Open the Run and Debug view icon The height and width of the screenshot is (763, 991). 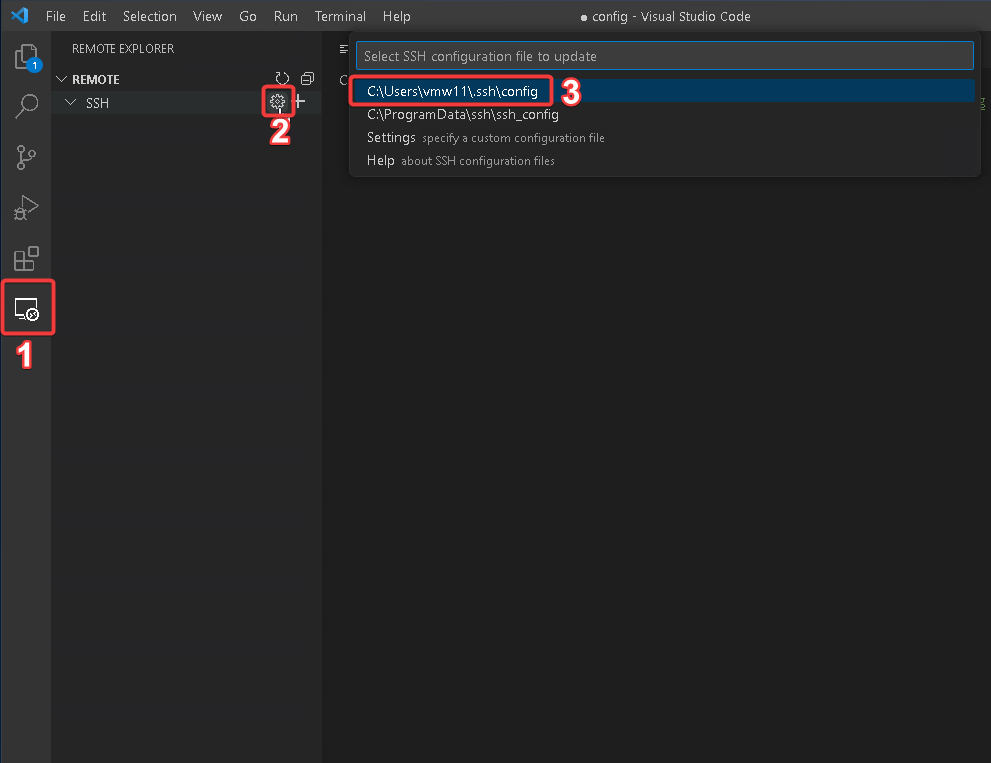(27, 207)
